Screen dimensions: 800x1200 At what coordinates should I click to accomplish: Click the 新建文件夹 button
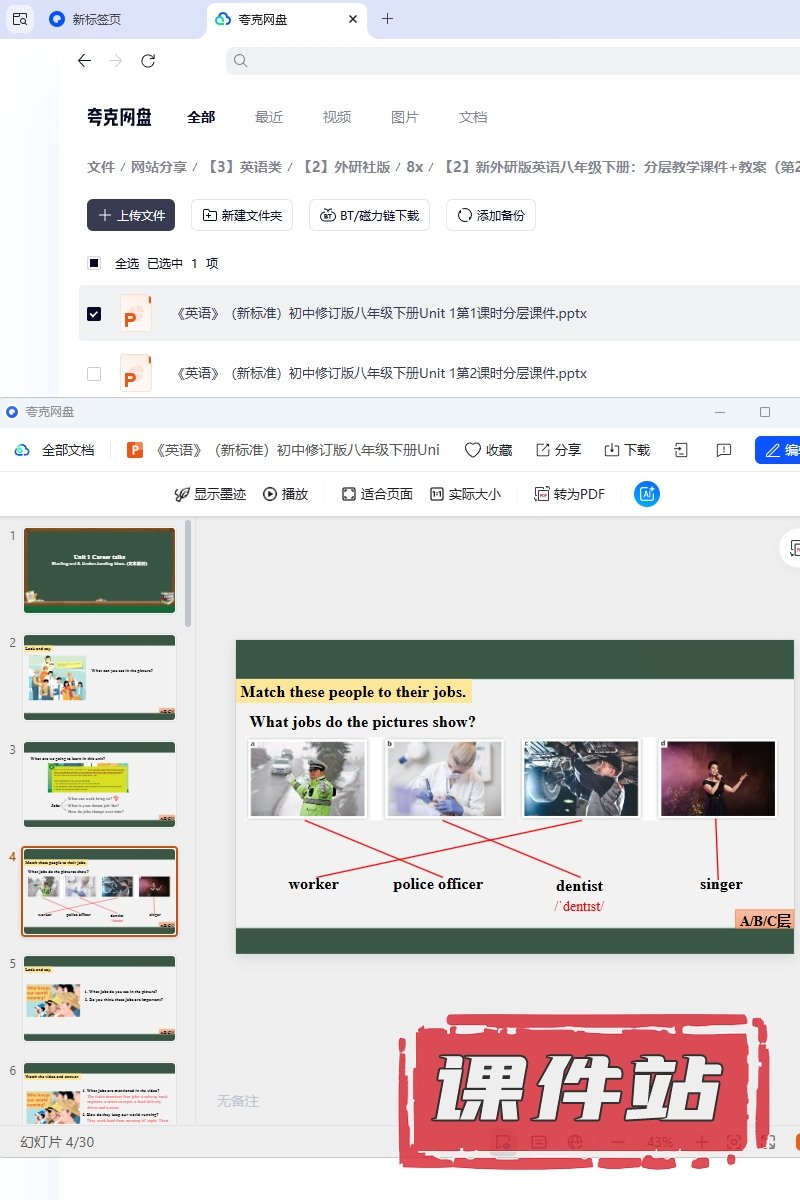pyautogui.click(x=242, y=215)
